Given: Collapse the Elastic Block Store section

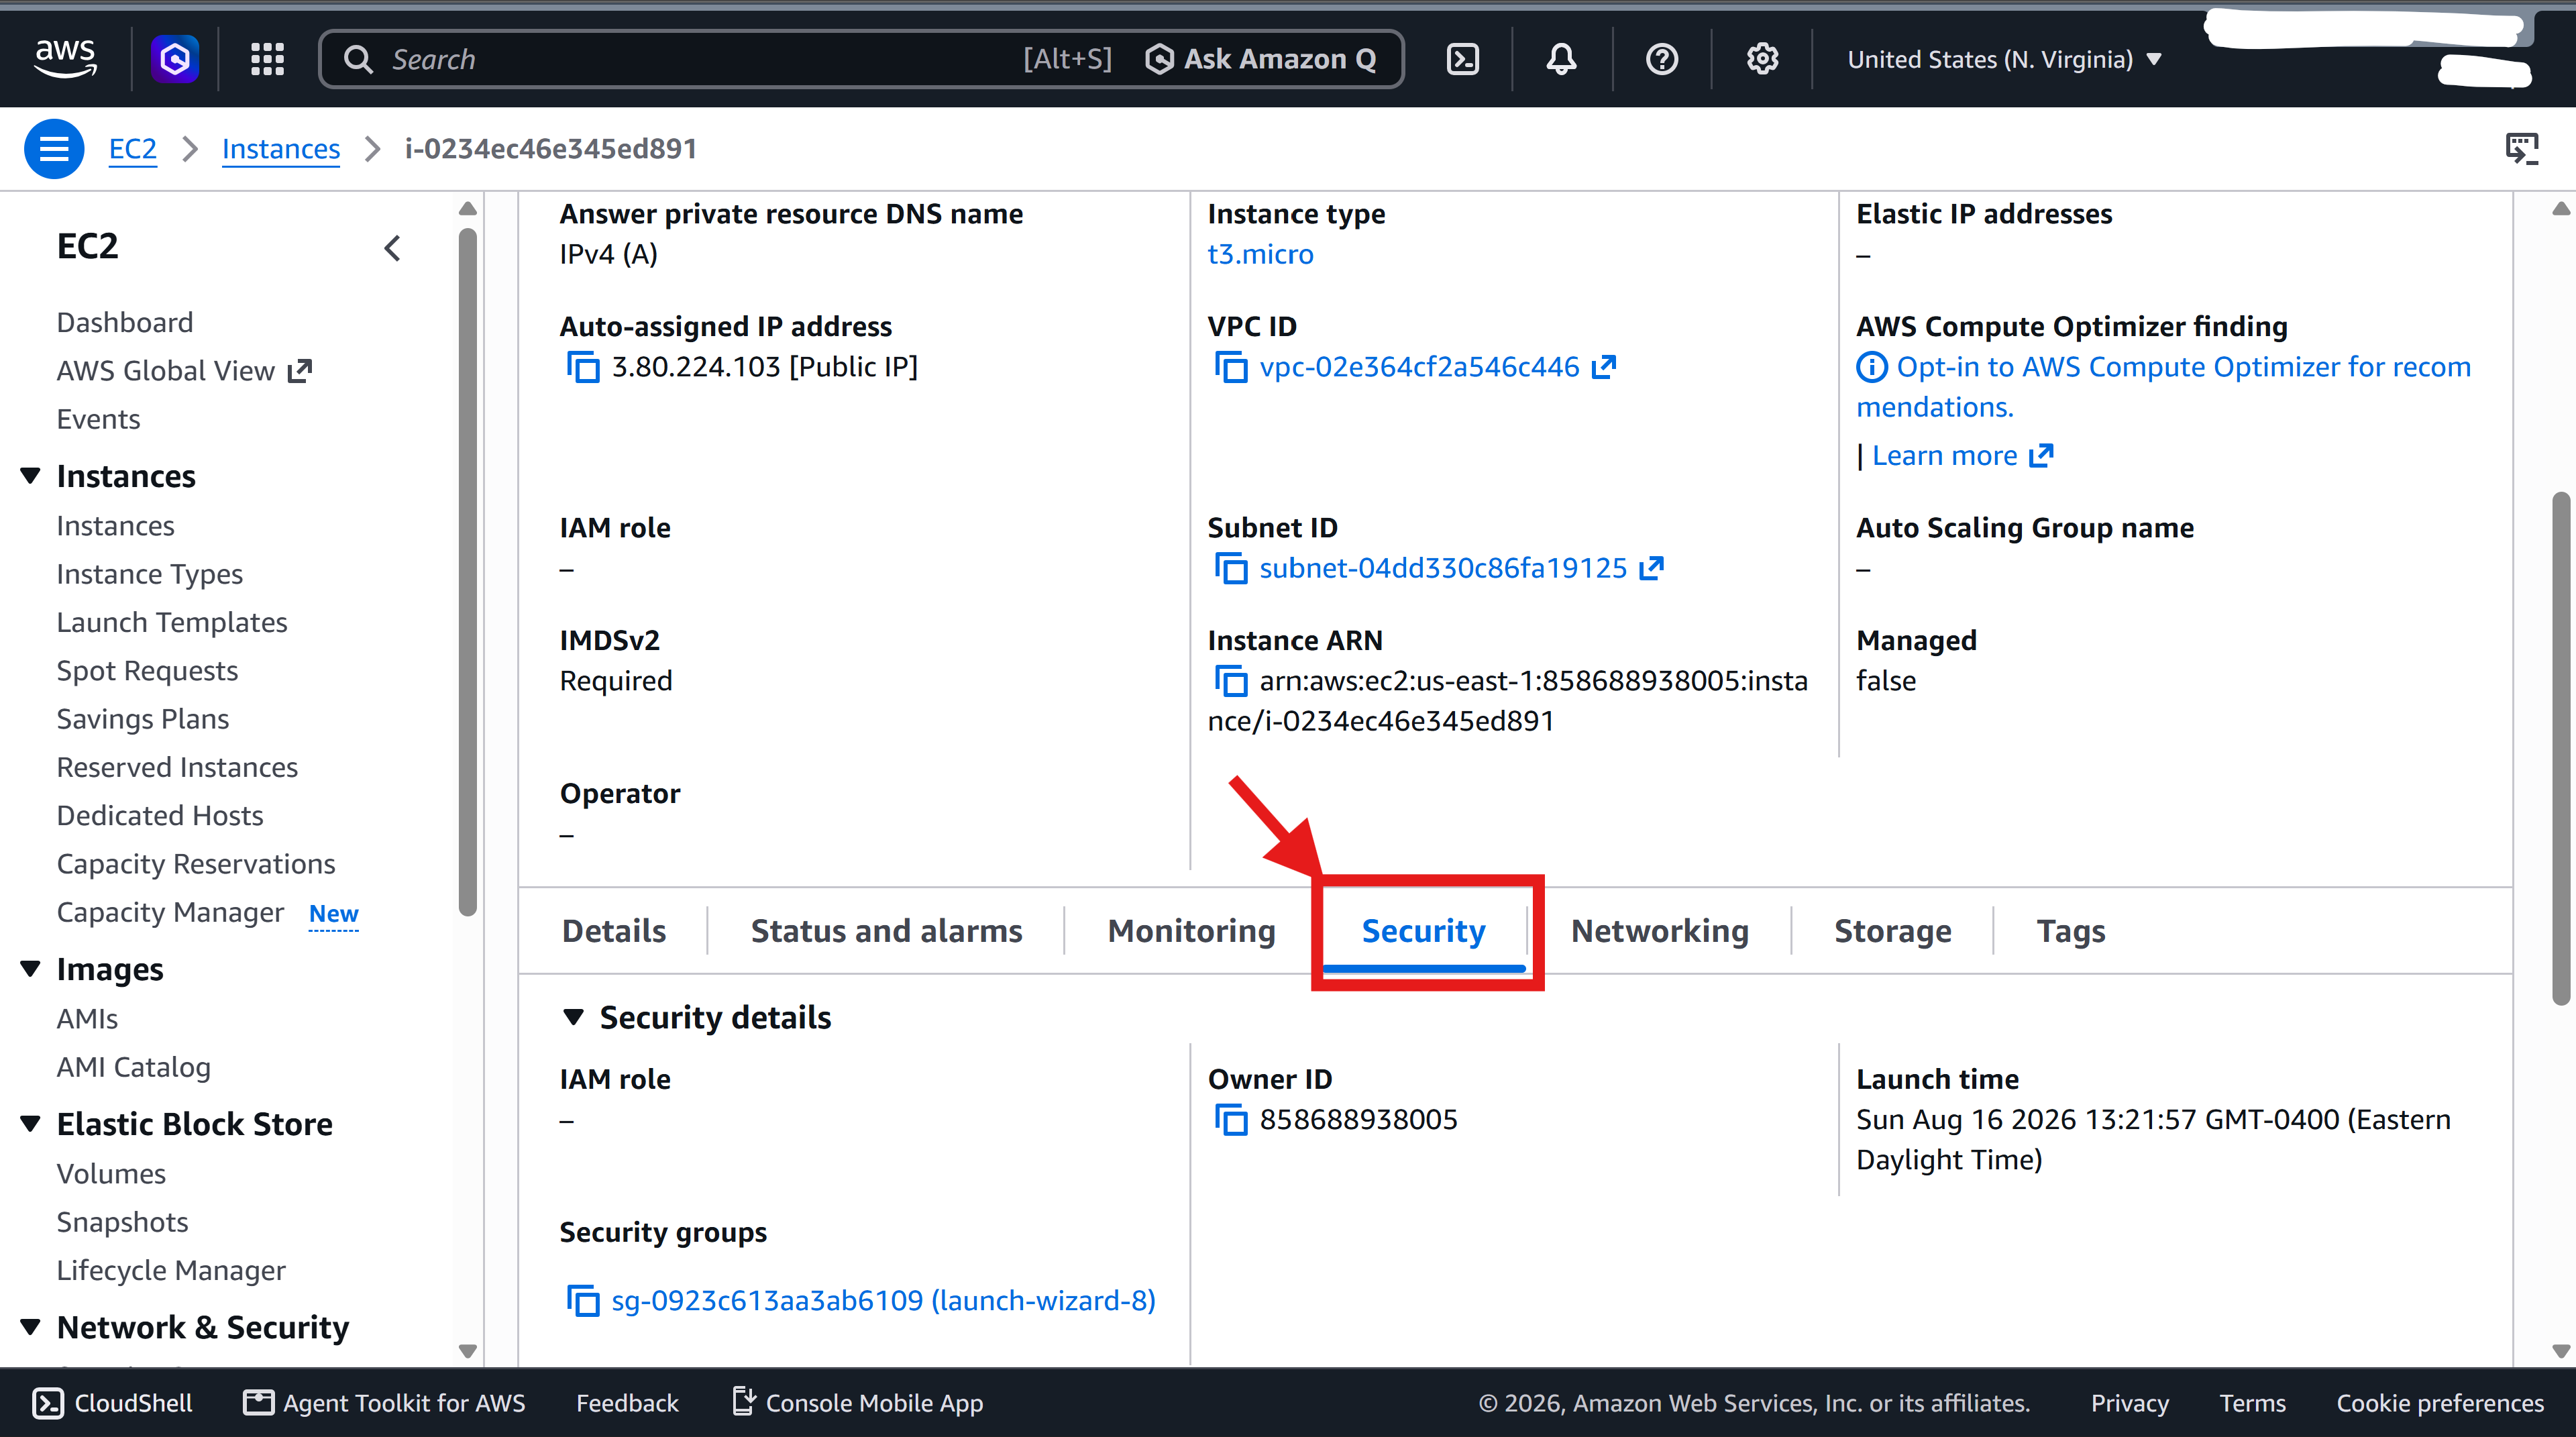Looking at the screenshot, I should coord(30,1124).
